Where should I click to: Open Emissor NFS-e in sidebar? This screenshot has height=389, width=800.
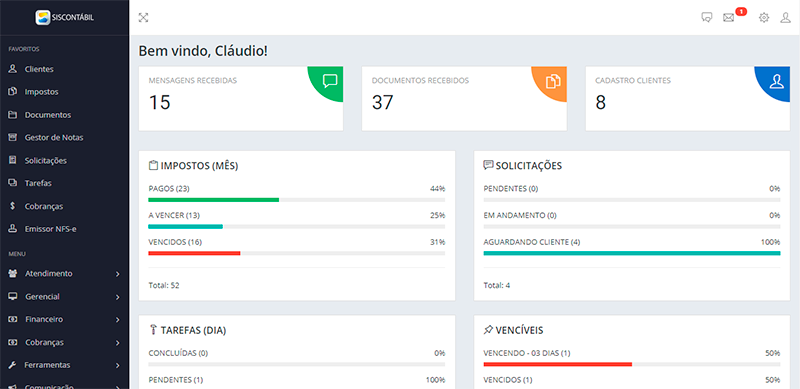[x=51, y=229]
